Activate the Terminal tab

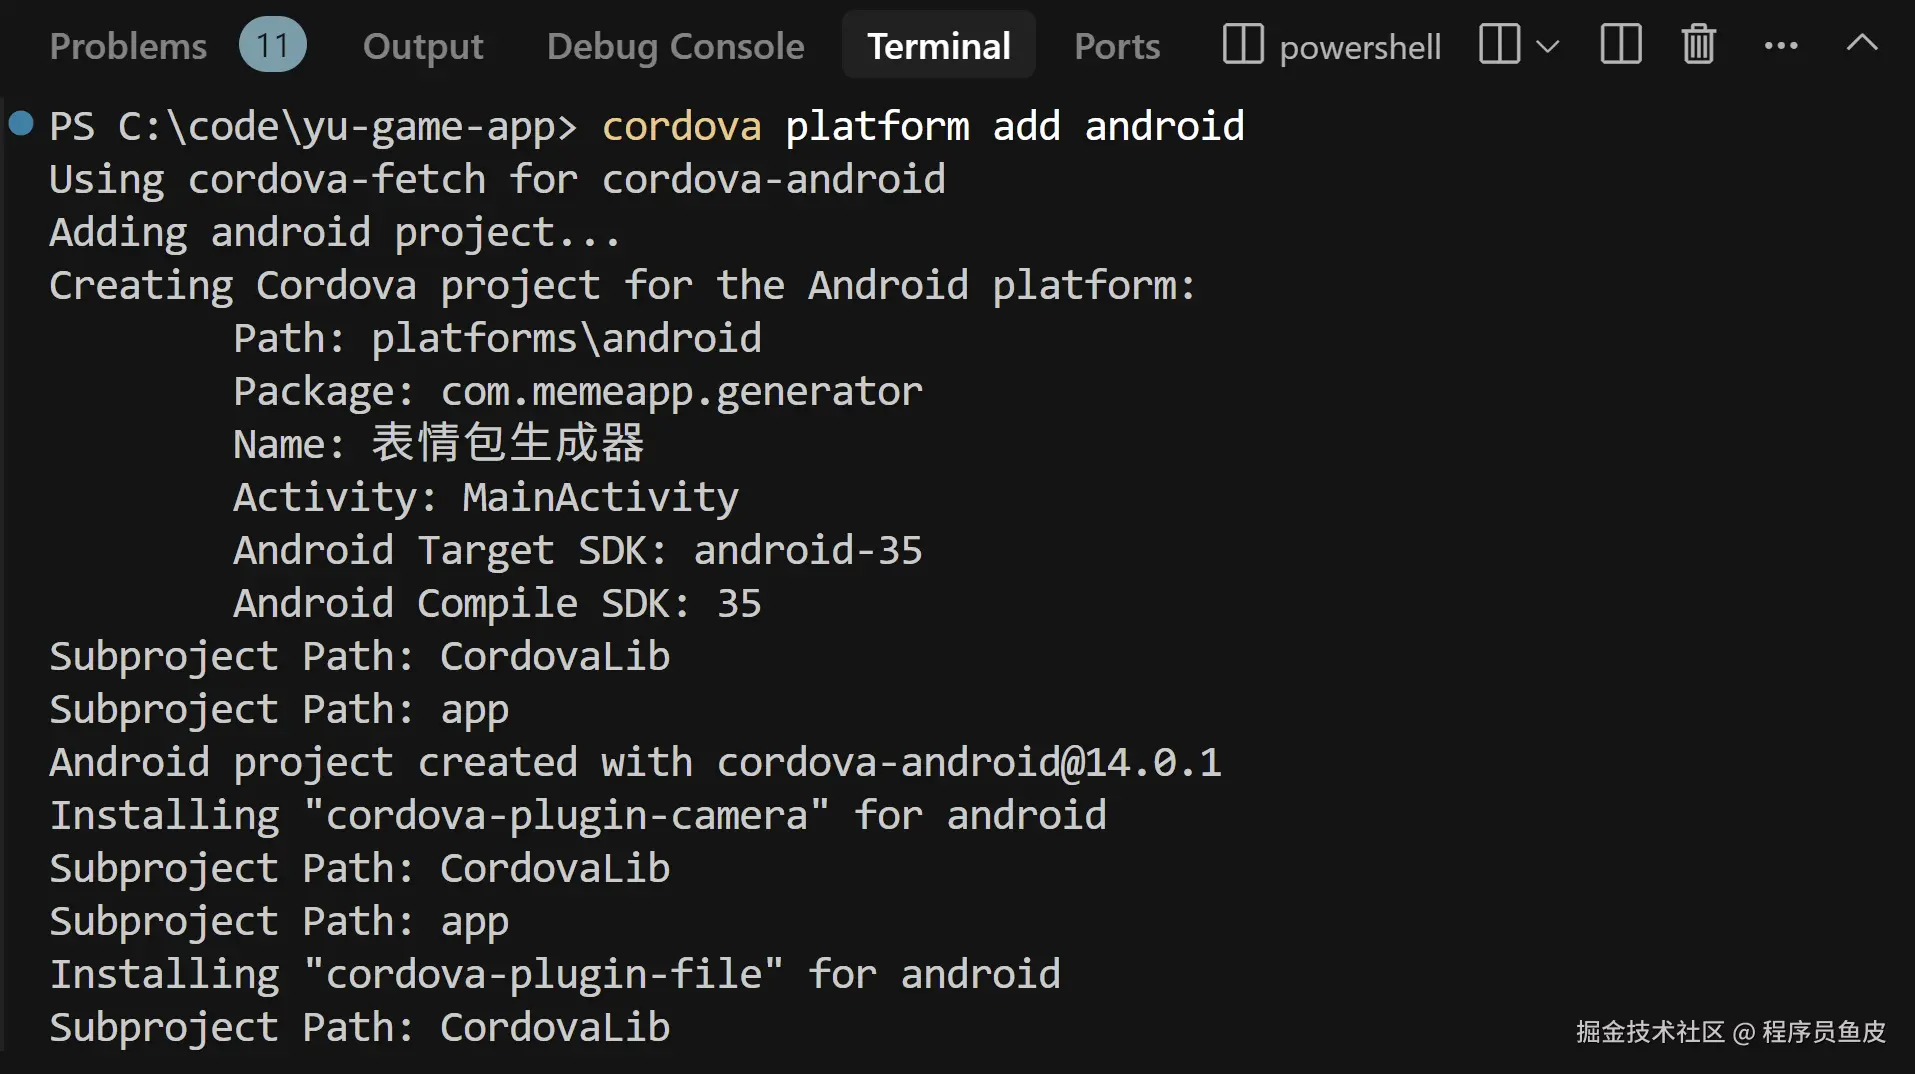[938, 46]
